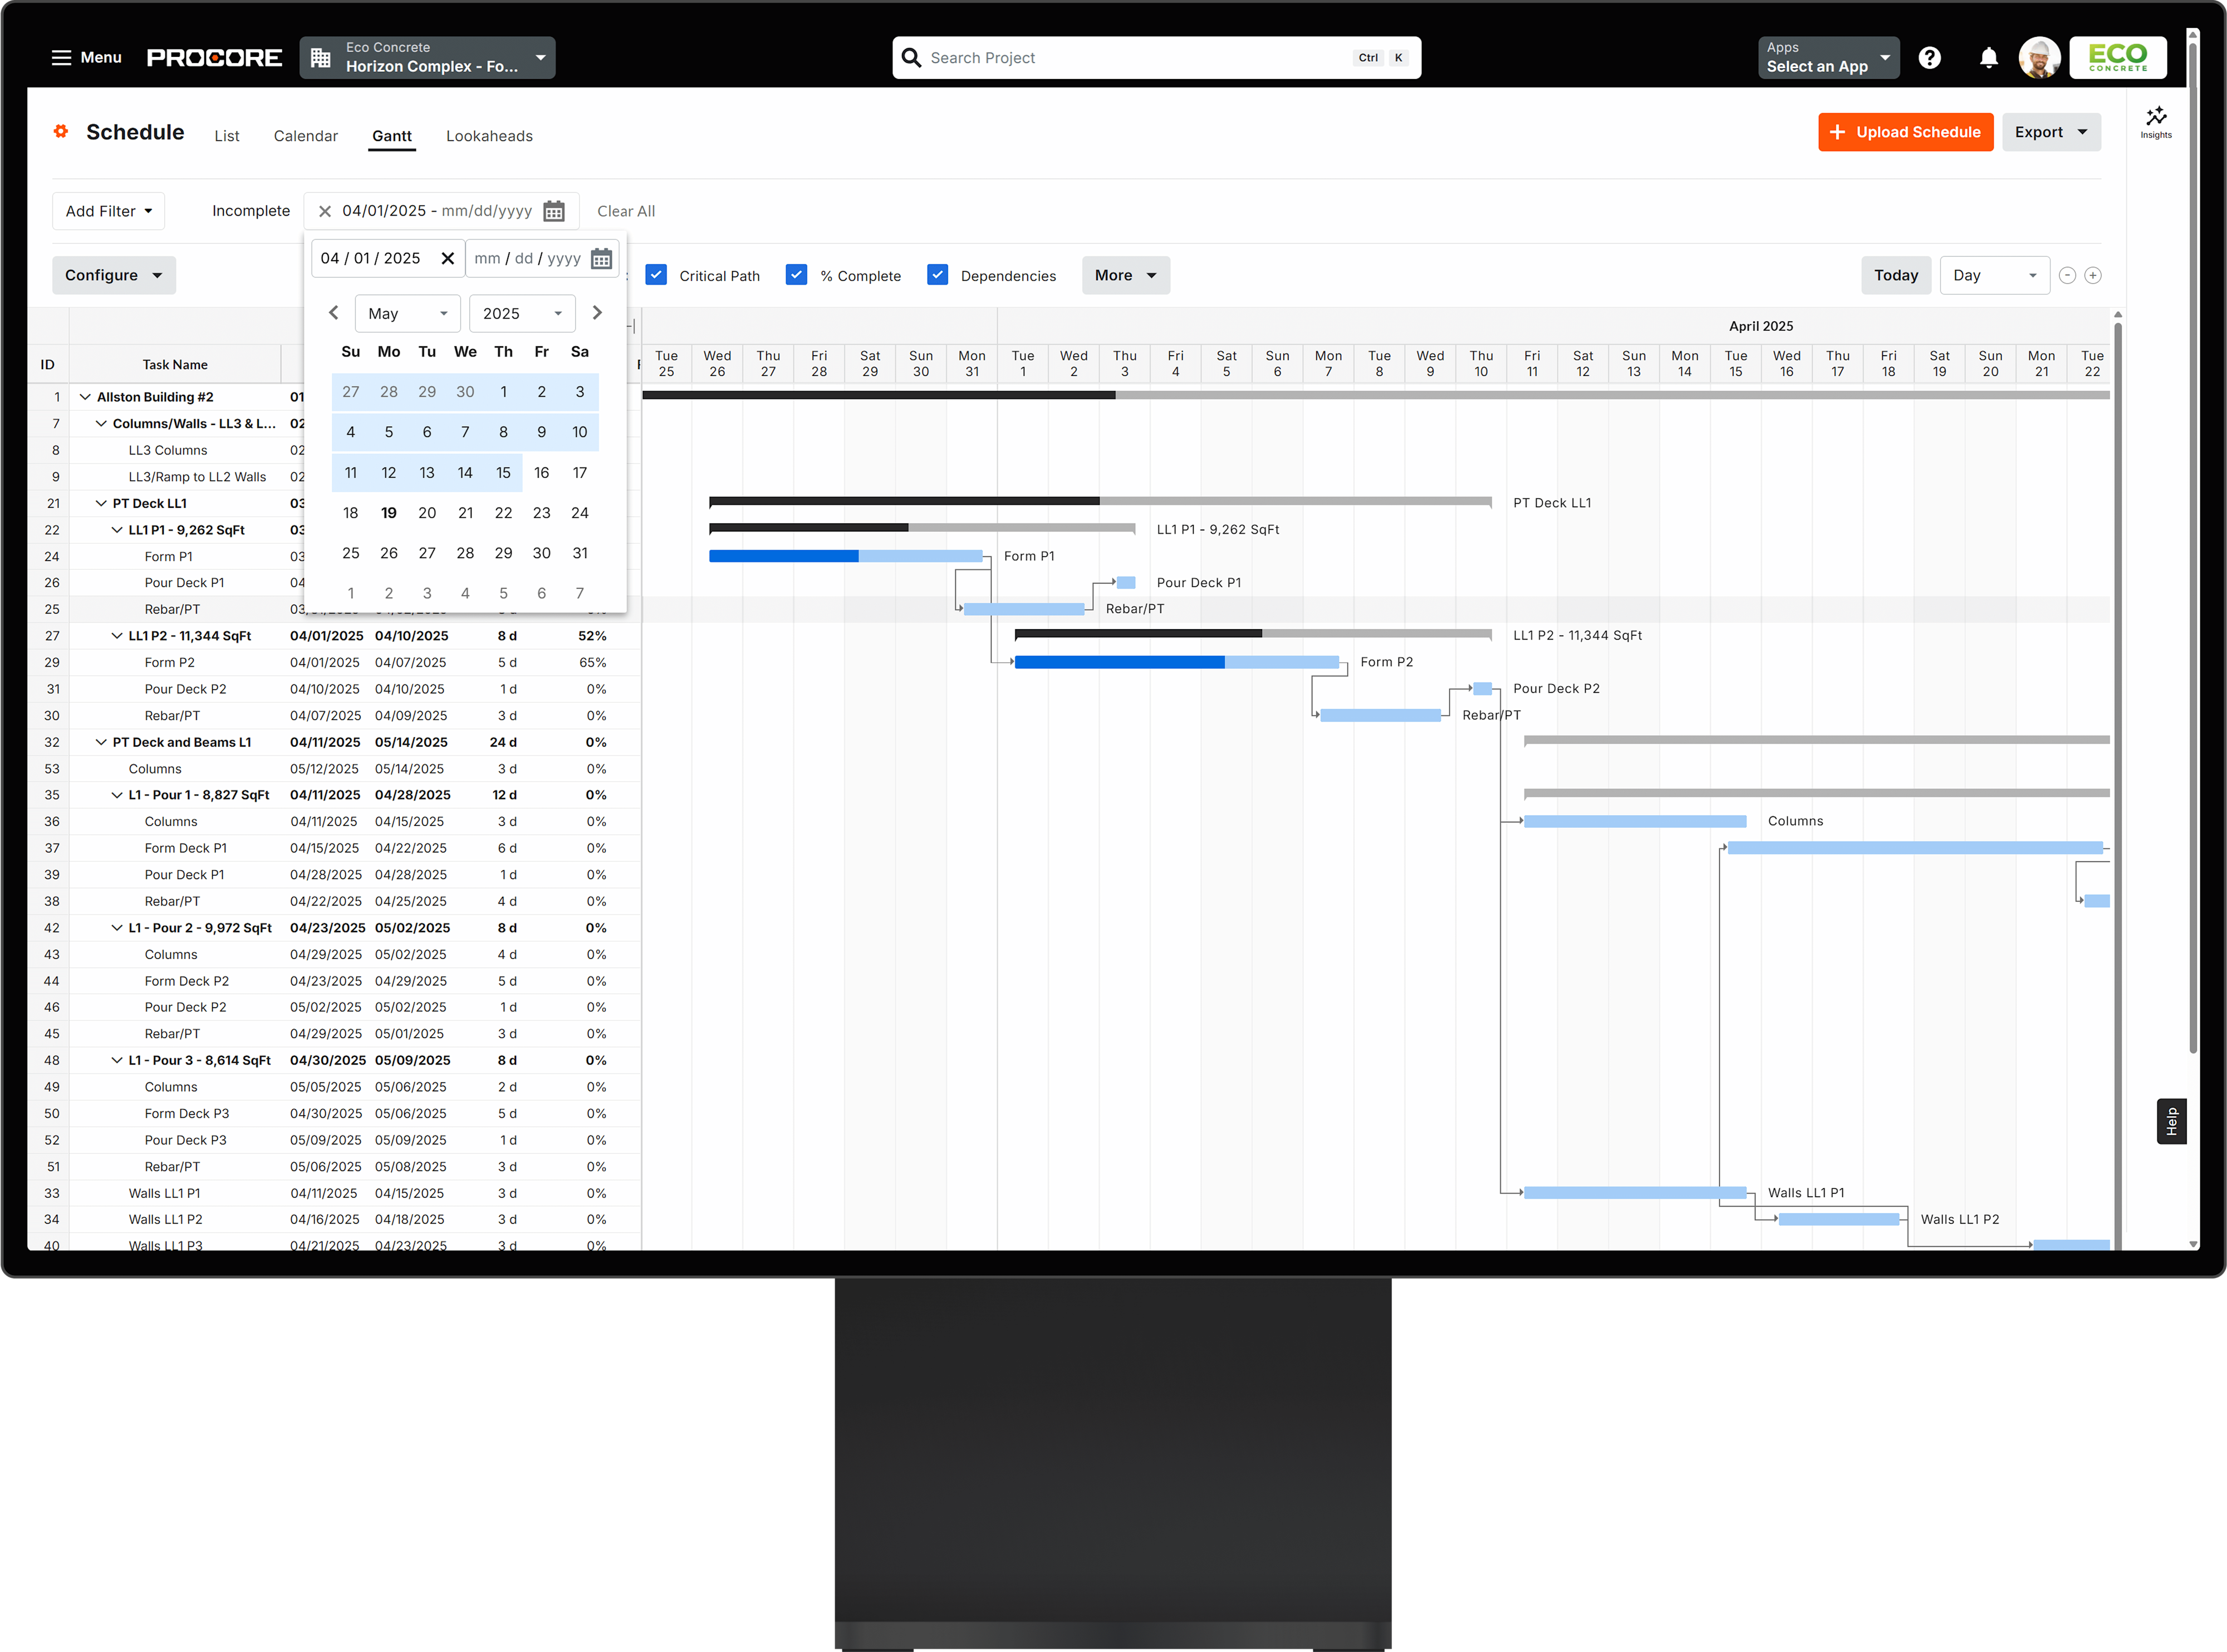Open the calendar icon in the date filter

pyautogui.click(x=554, y=210)
